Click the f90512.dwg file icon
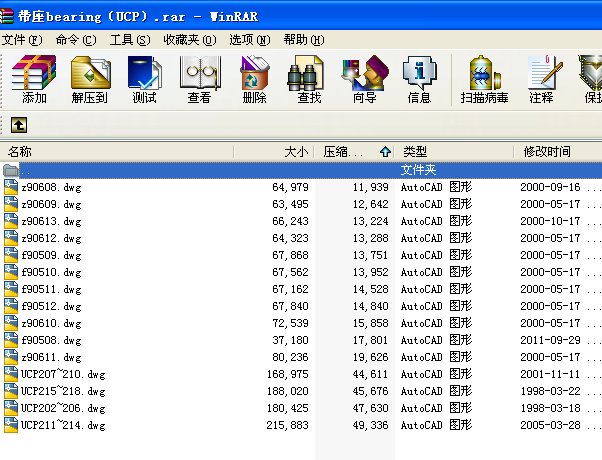Screen dimensions: 602x460 [x=11, y=306]
